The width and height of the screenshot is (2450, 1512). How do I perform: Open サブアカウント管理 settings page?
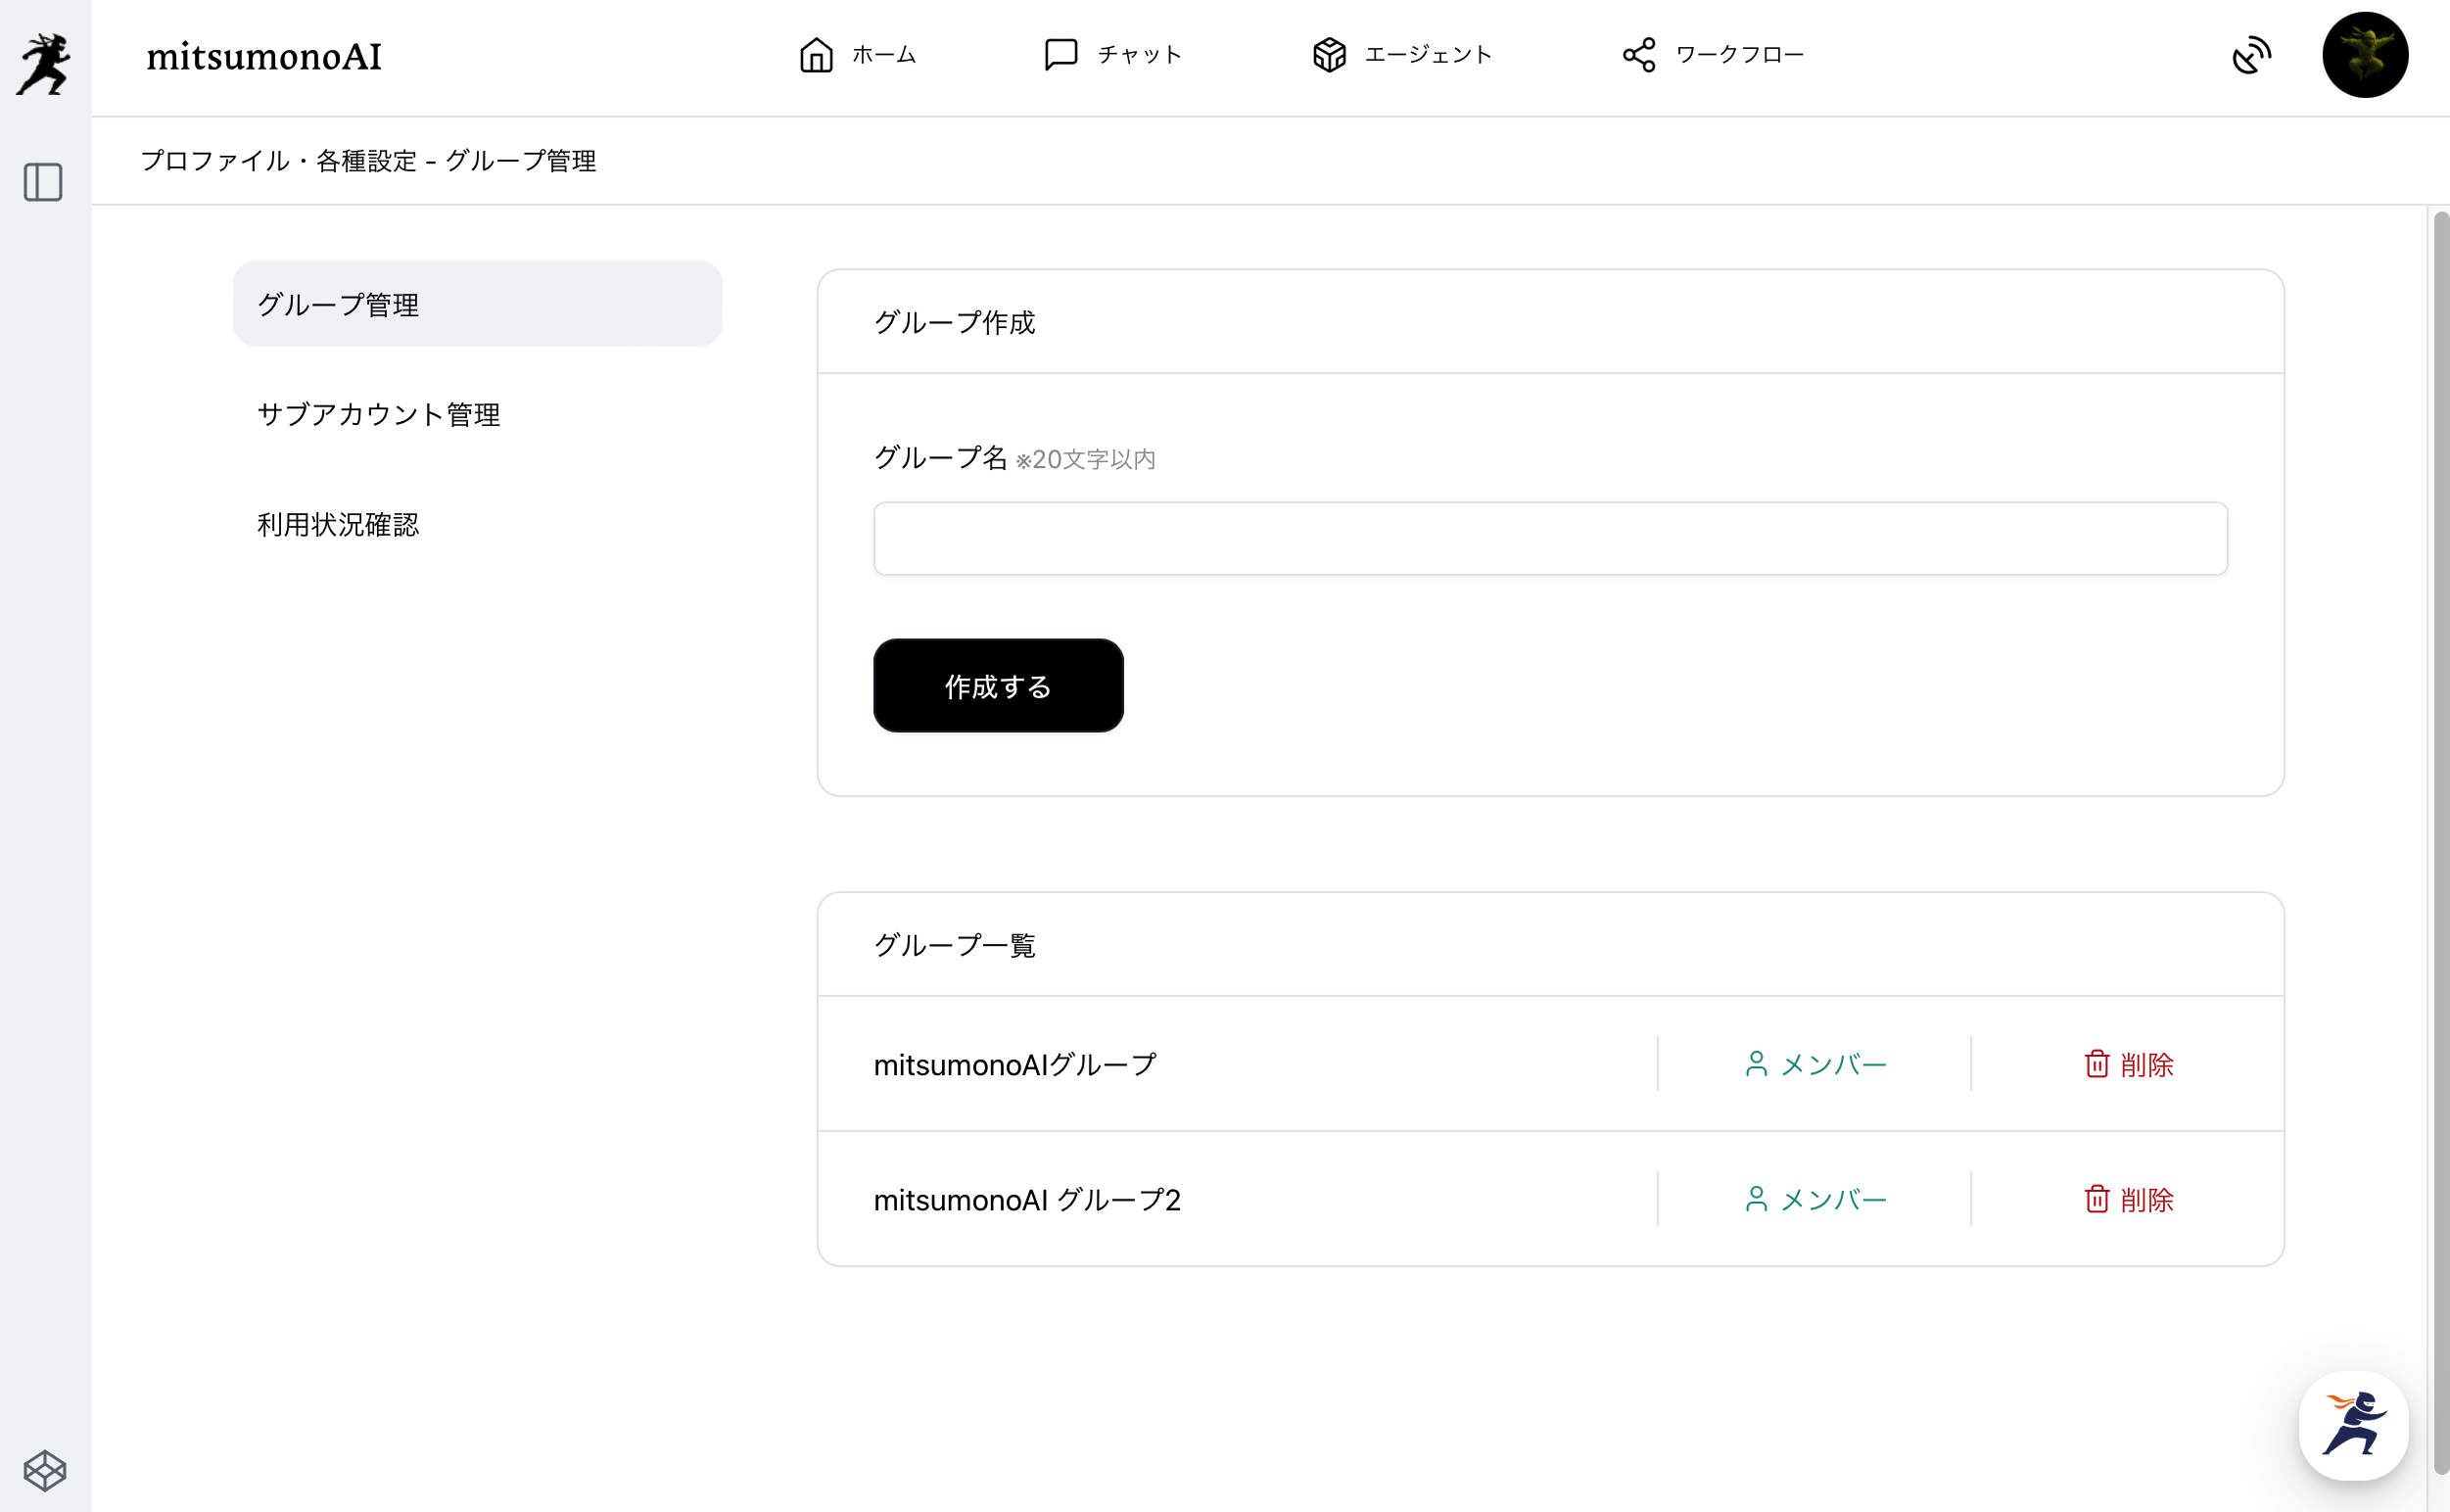tap(378, 414)
